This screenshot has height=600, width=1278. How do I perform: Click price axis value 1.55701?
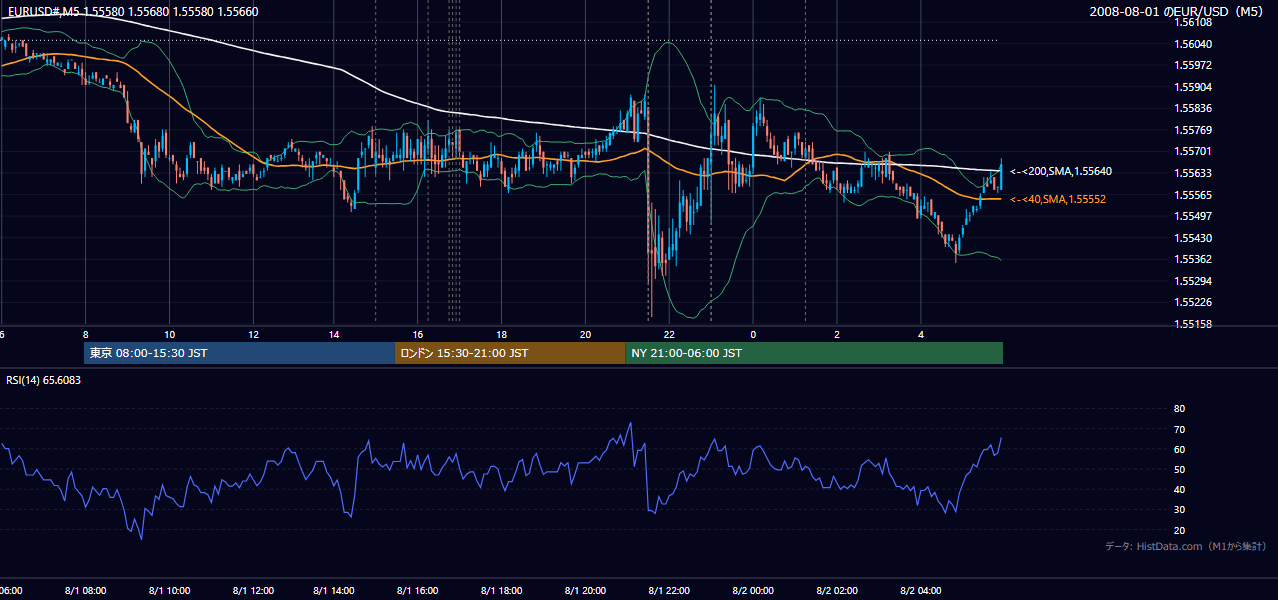coord(1193,151)
